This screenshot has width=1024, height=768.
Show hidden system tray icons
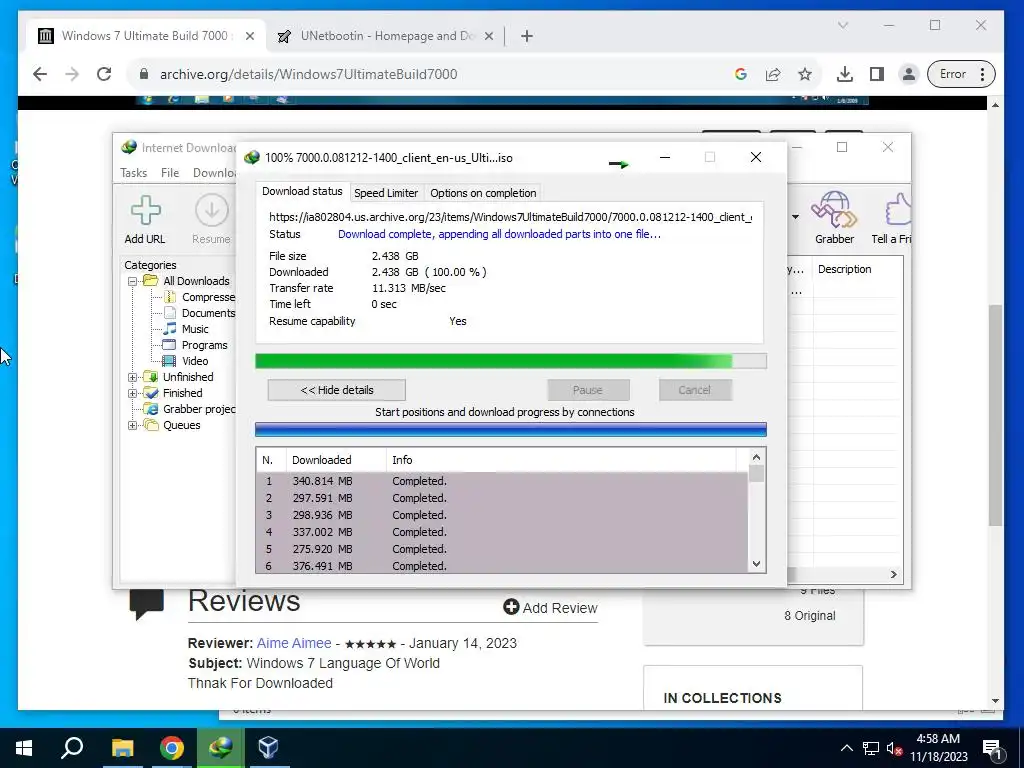(846, 748)
